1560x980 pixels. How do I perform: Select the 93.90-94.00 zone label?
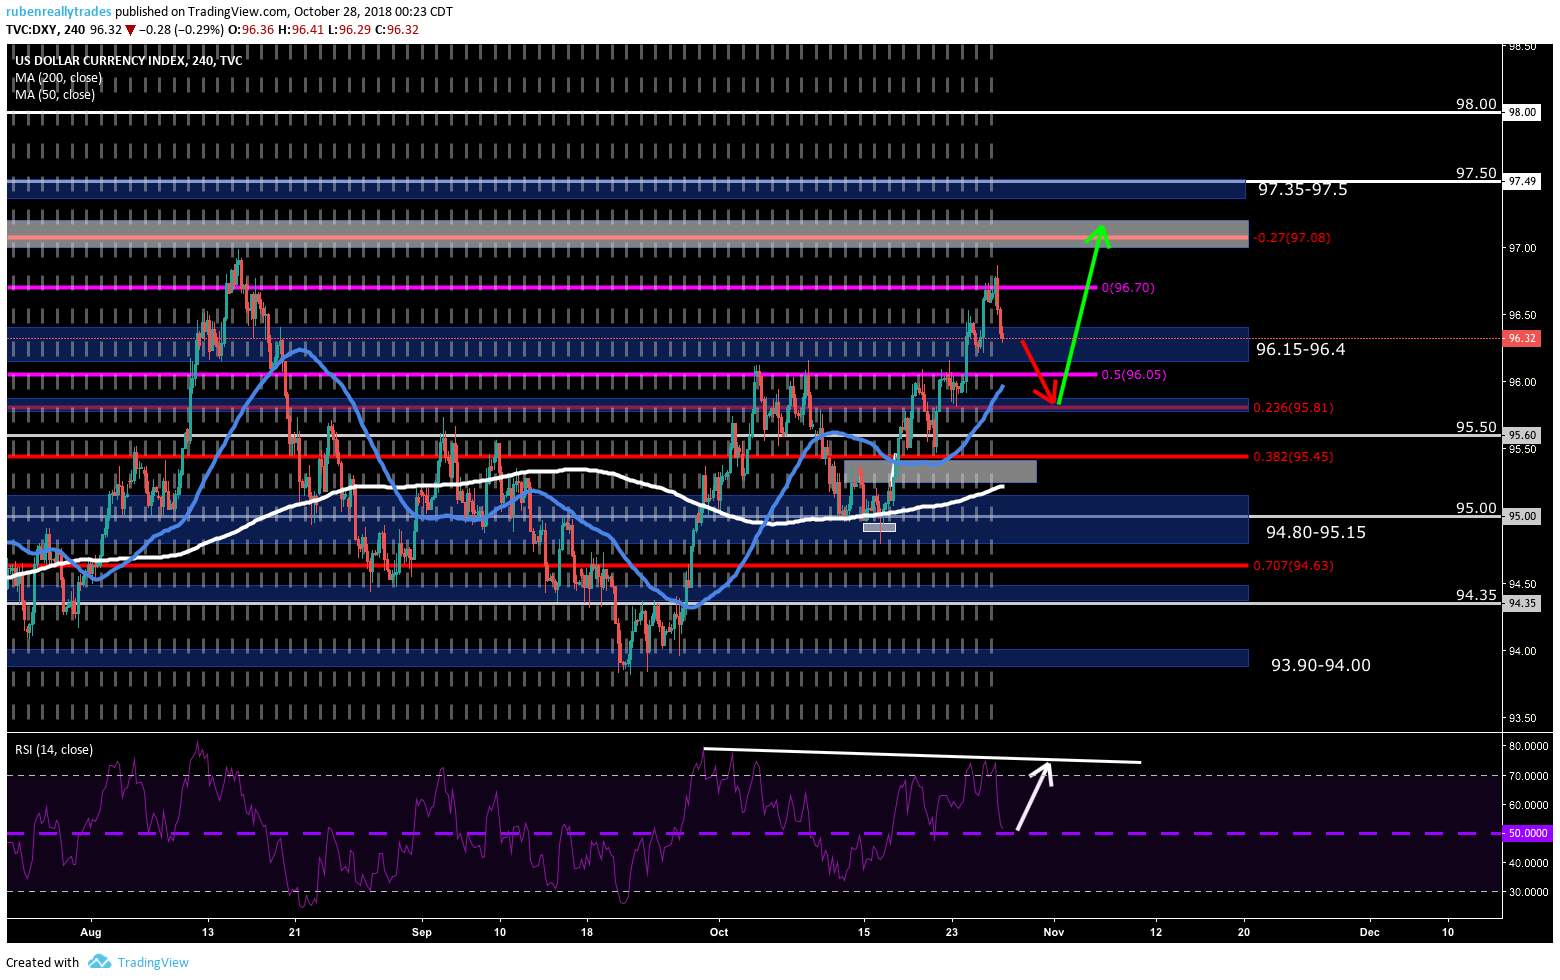coord(1321,665)
